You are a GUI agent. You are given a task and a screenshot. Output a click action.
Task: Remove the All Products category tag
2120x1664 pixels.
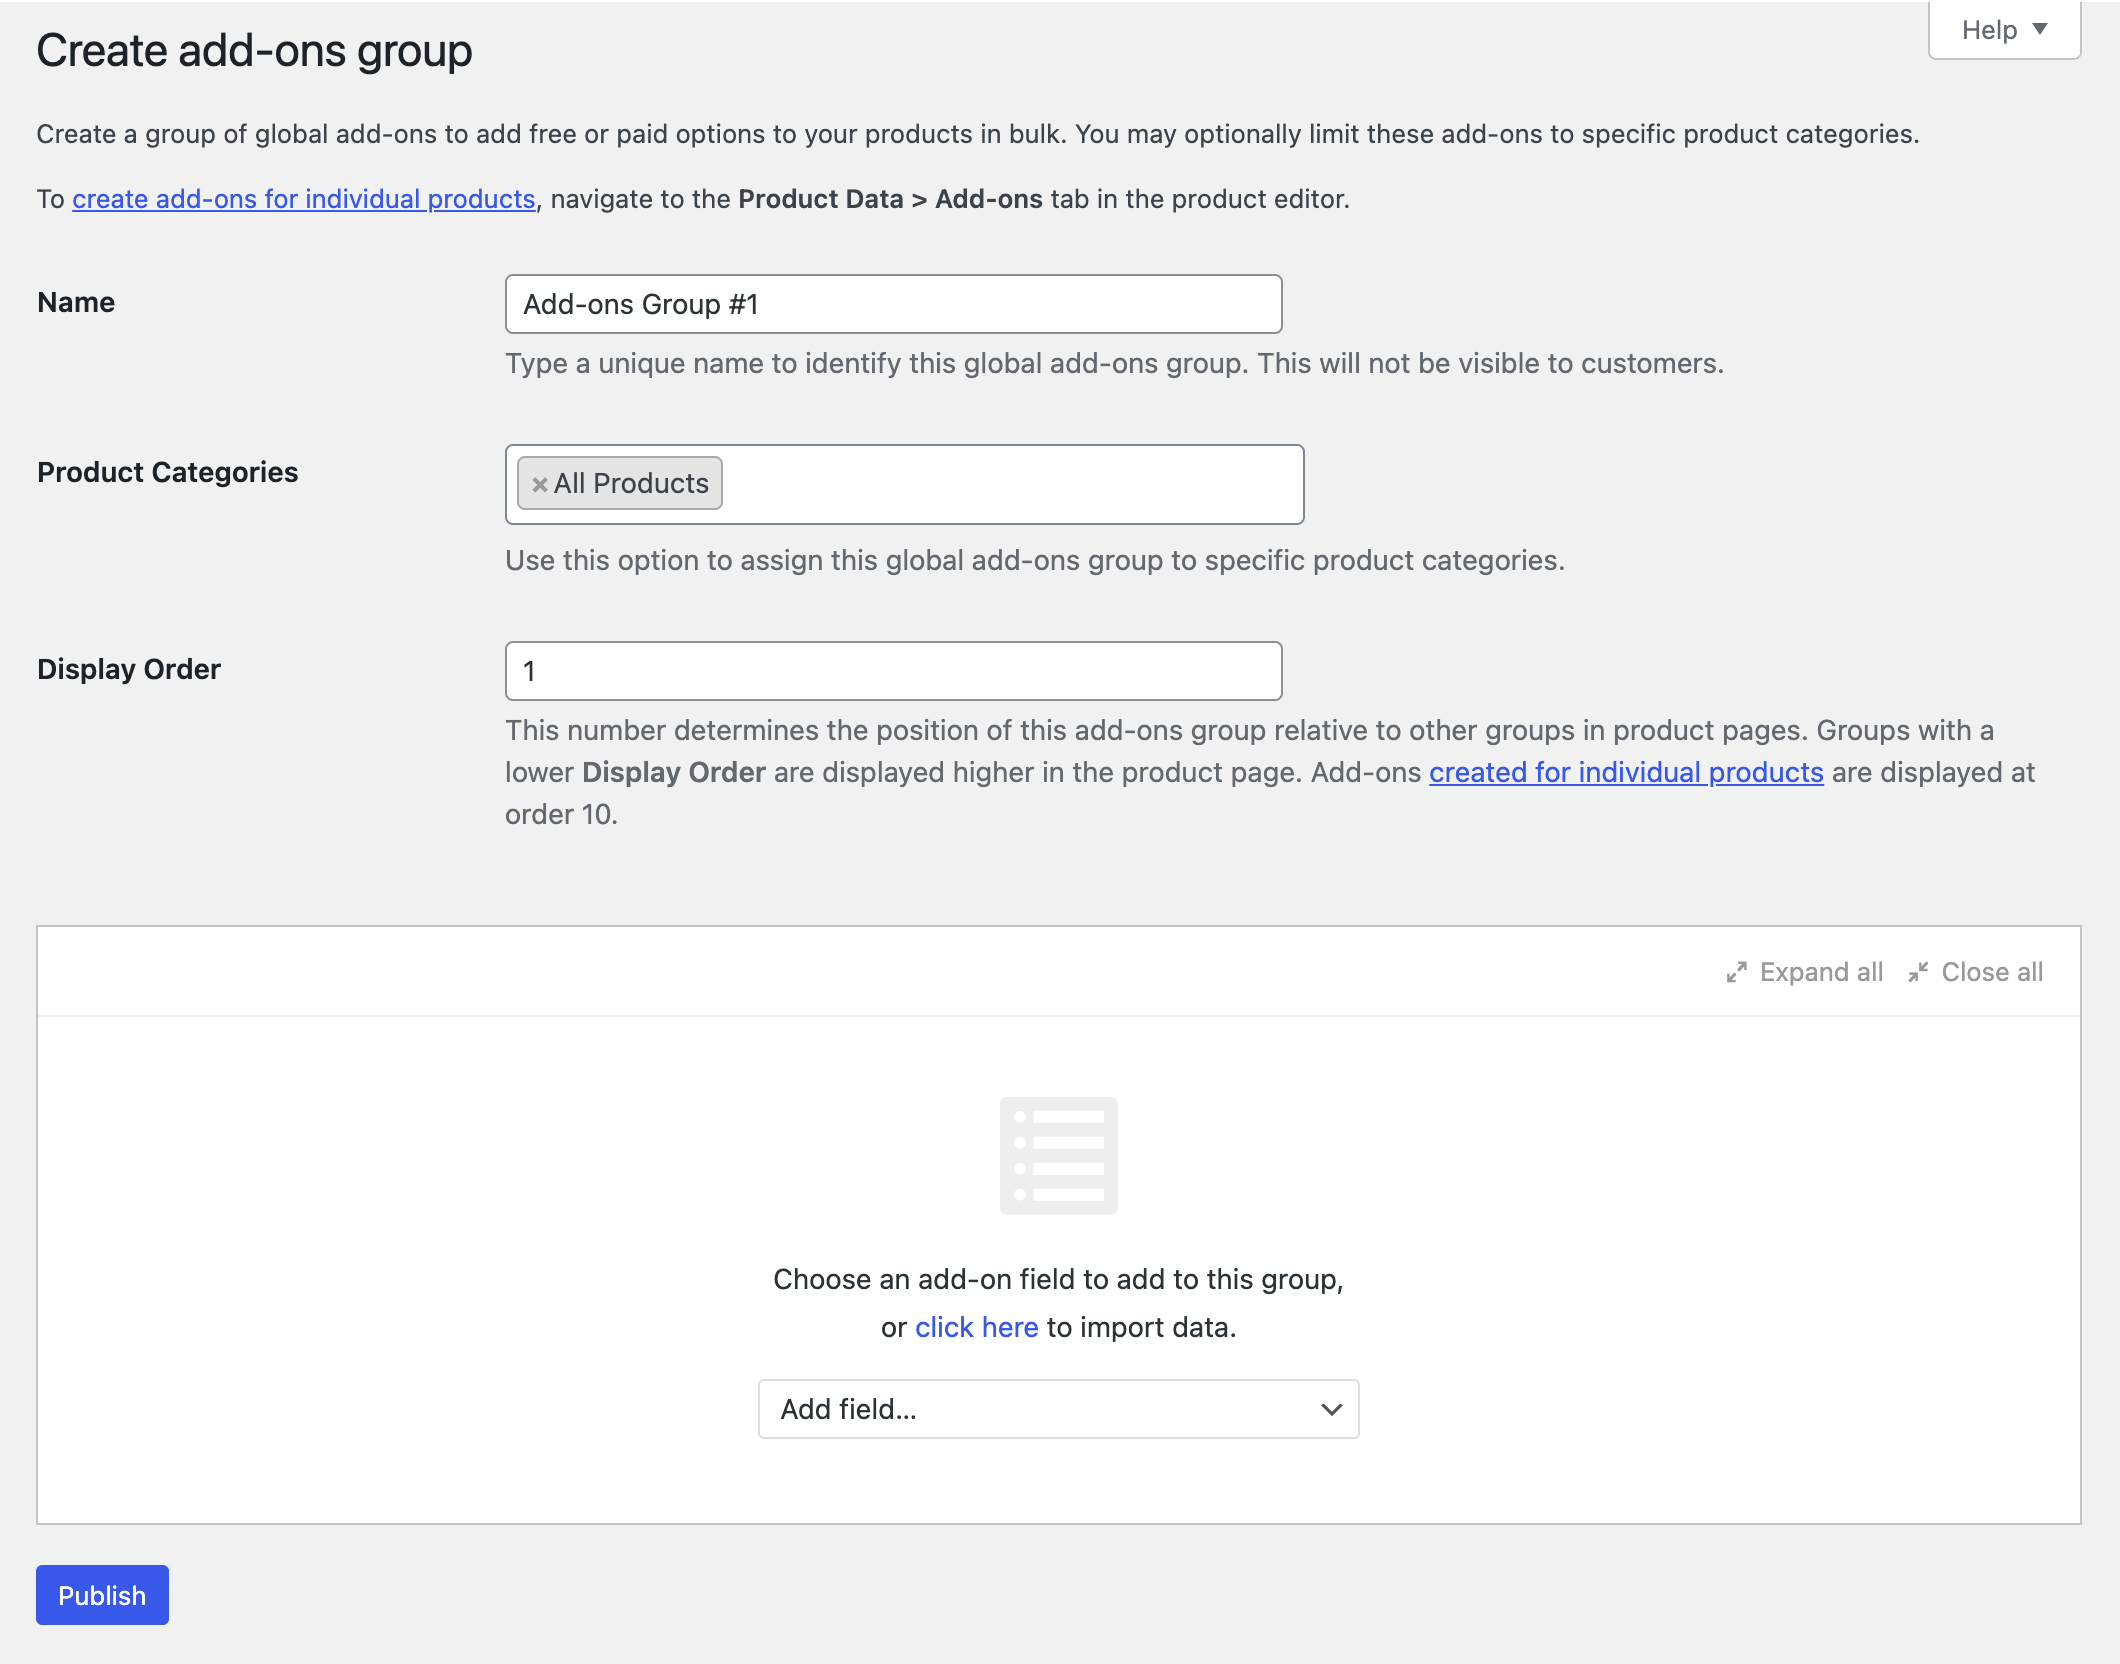pos(539,483)
